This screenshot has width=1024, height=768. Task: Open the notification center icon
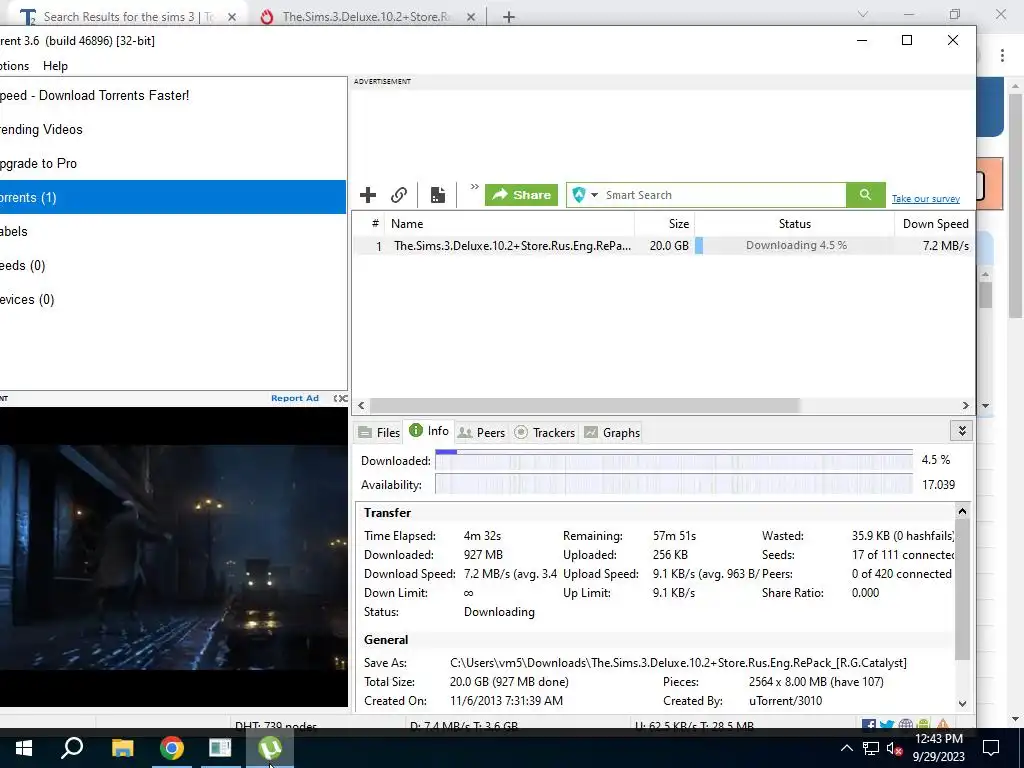[x=991, y=748]
